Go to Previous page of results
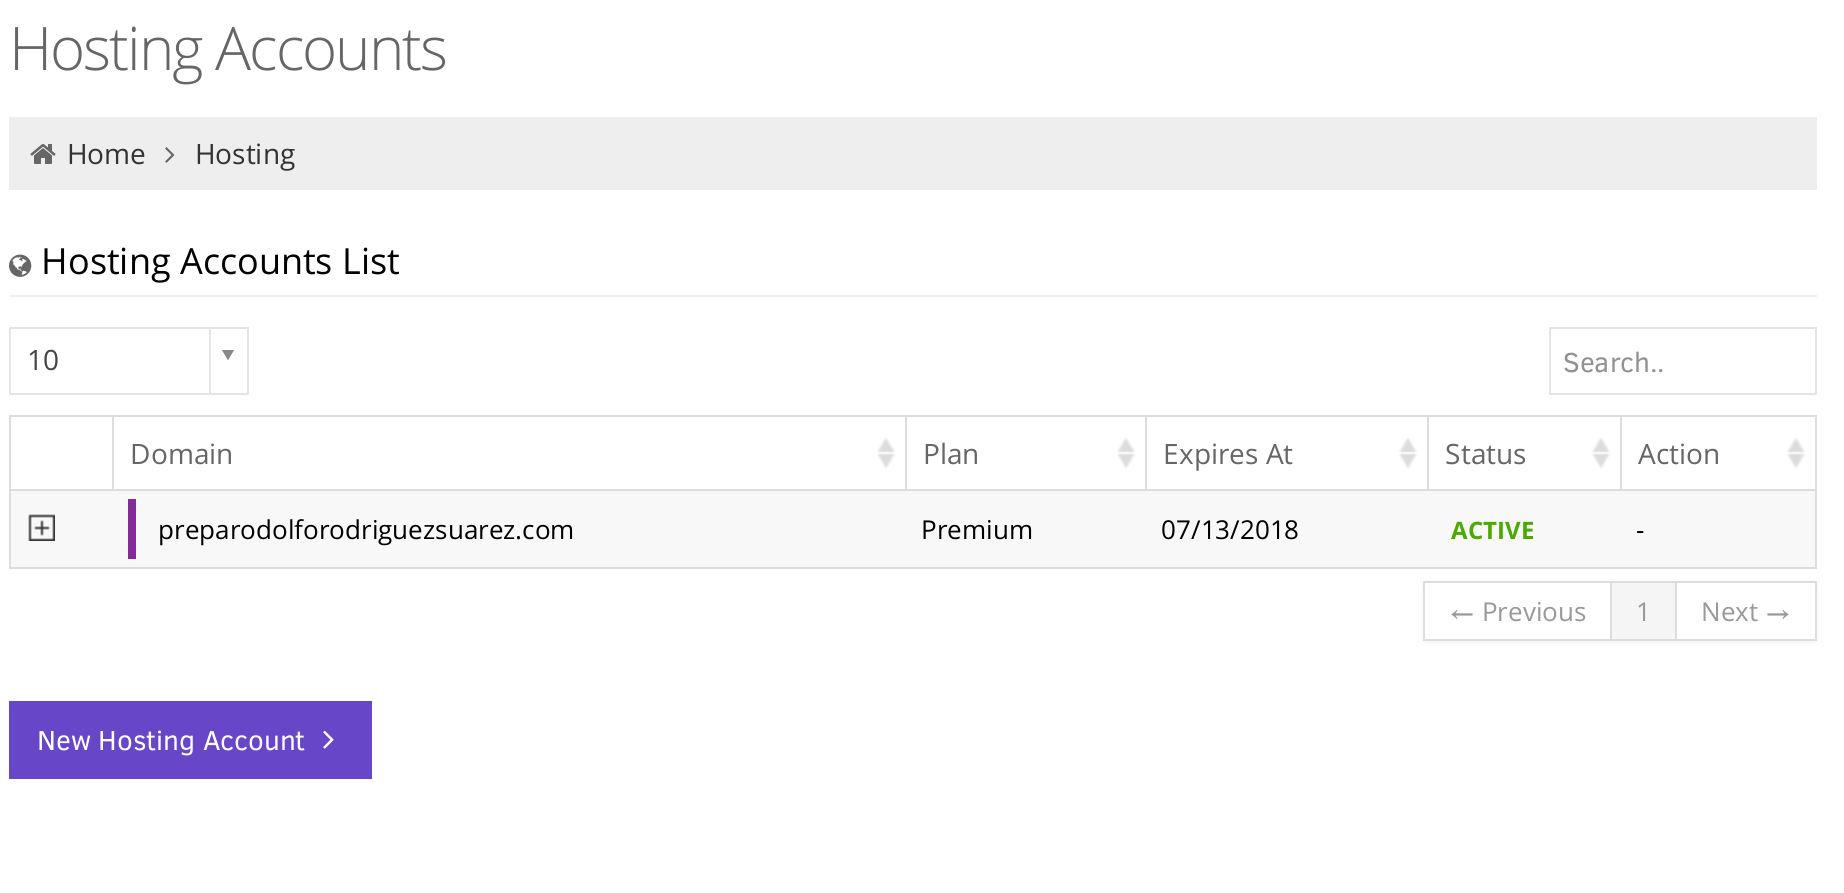Viewport: 1844px width, 893px height. point(1517,612)
